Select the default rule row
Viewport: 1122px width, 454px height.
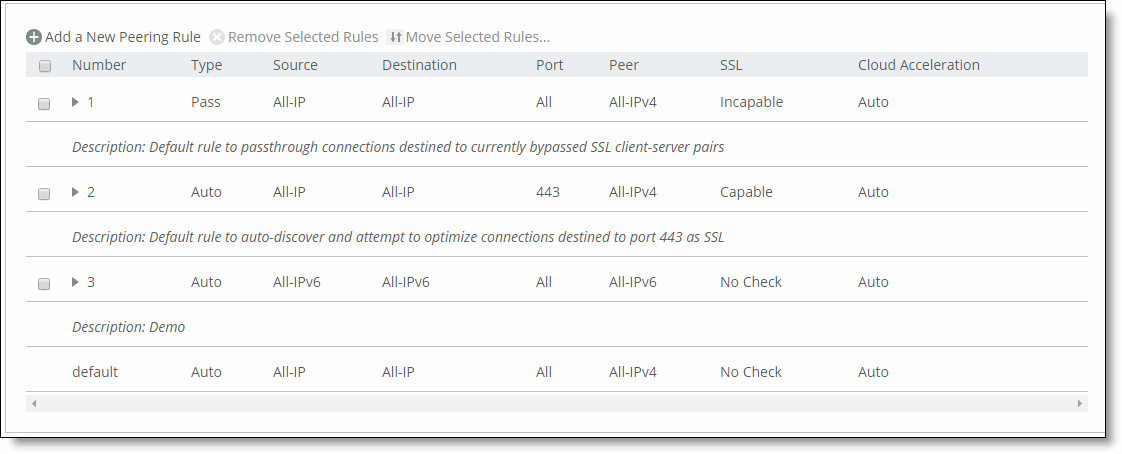[557, 372]
